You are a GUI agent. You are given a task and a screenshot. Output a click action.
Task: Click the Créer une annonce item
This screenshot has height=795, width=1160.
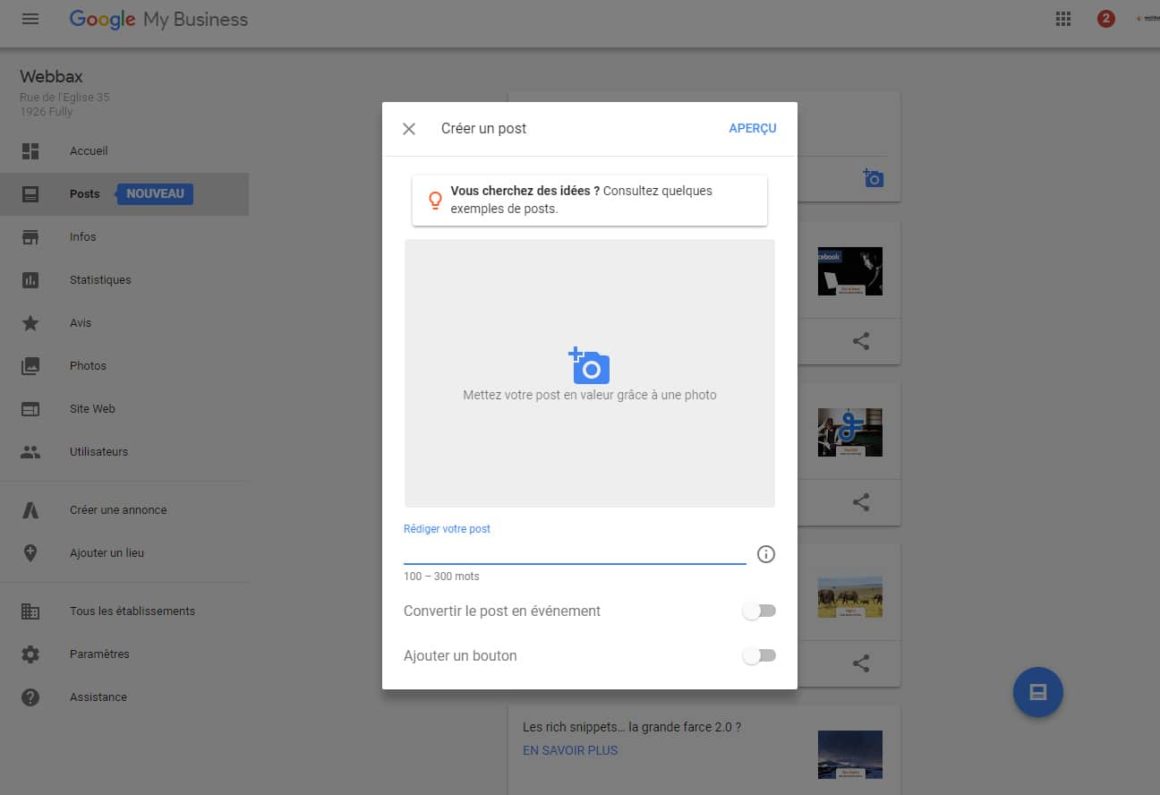[118, 510]
